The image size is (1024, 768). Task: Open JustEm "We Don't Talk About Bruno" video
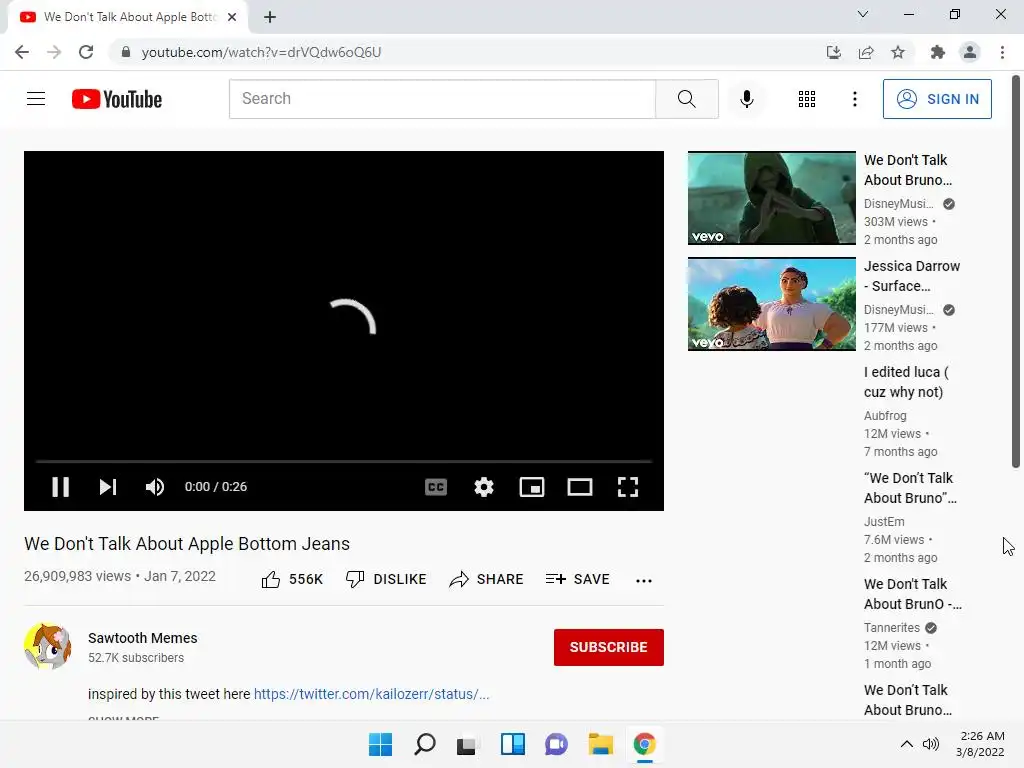910,488
